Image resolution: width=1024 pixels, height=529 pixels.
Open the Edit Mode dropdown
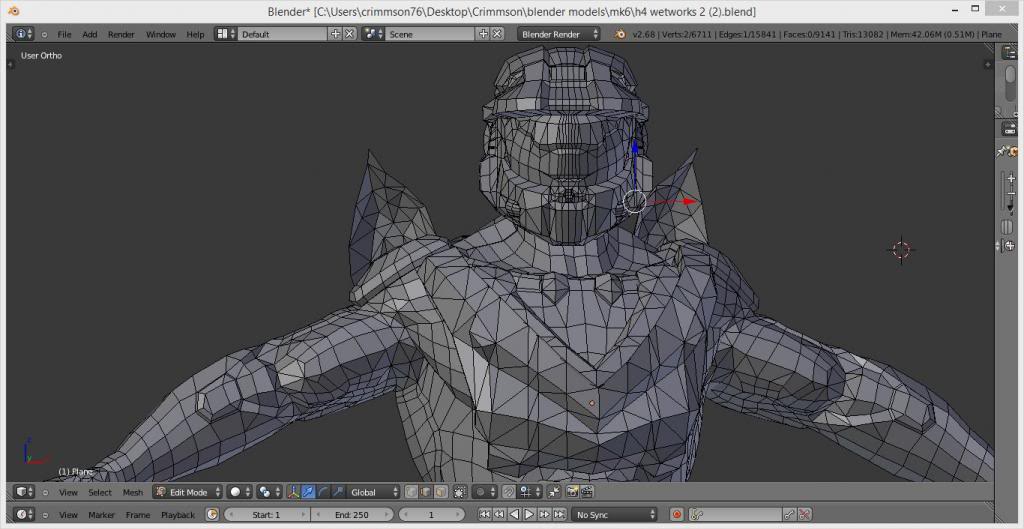pyautogui.click(x=187, y=492)
